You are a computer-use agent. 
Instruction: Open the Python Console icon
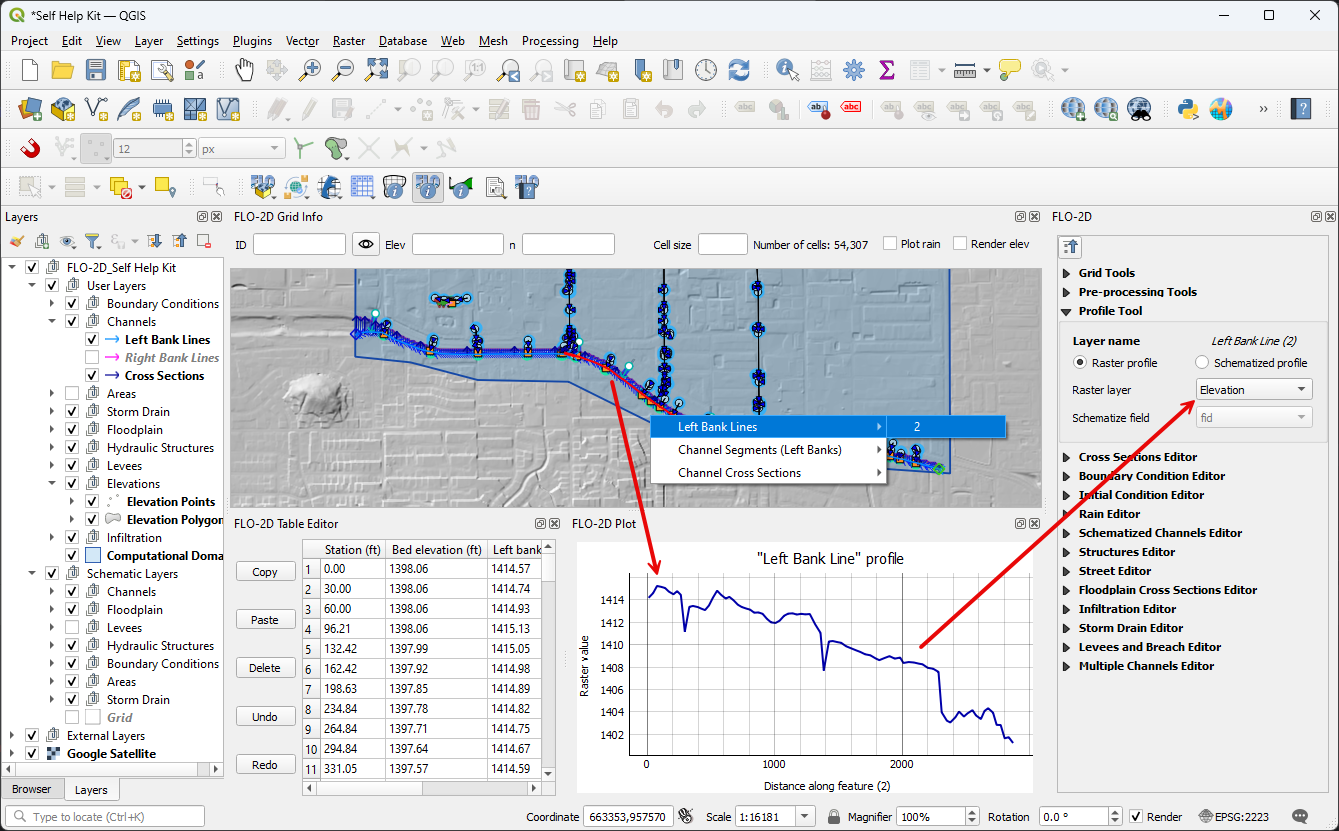coord(1188,109)
